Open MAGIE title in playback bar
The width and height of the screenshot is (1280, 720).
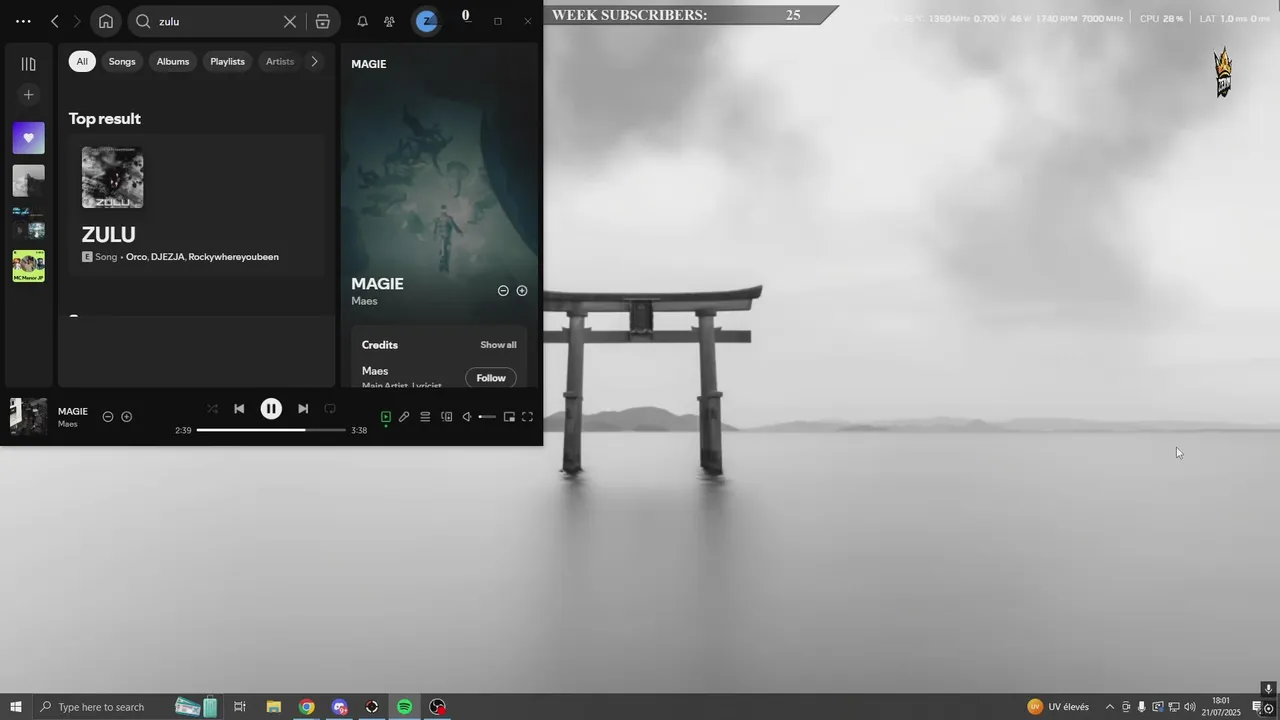pyautogui.click(x=73, y=411)
